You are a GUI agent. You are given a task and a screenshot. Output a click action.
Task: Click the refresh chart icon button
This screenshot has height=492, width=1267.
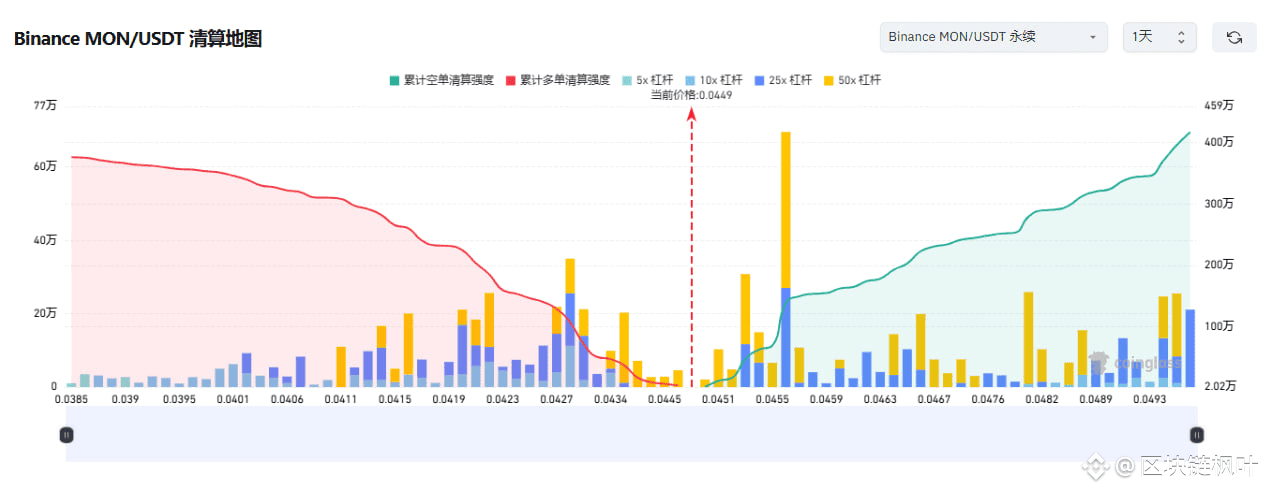point(1234,37)
